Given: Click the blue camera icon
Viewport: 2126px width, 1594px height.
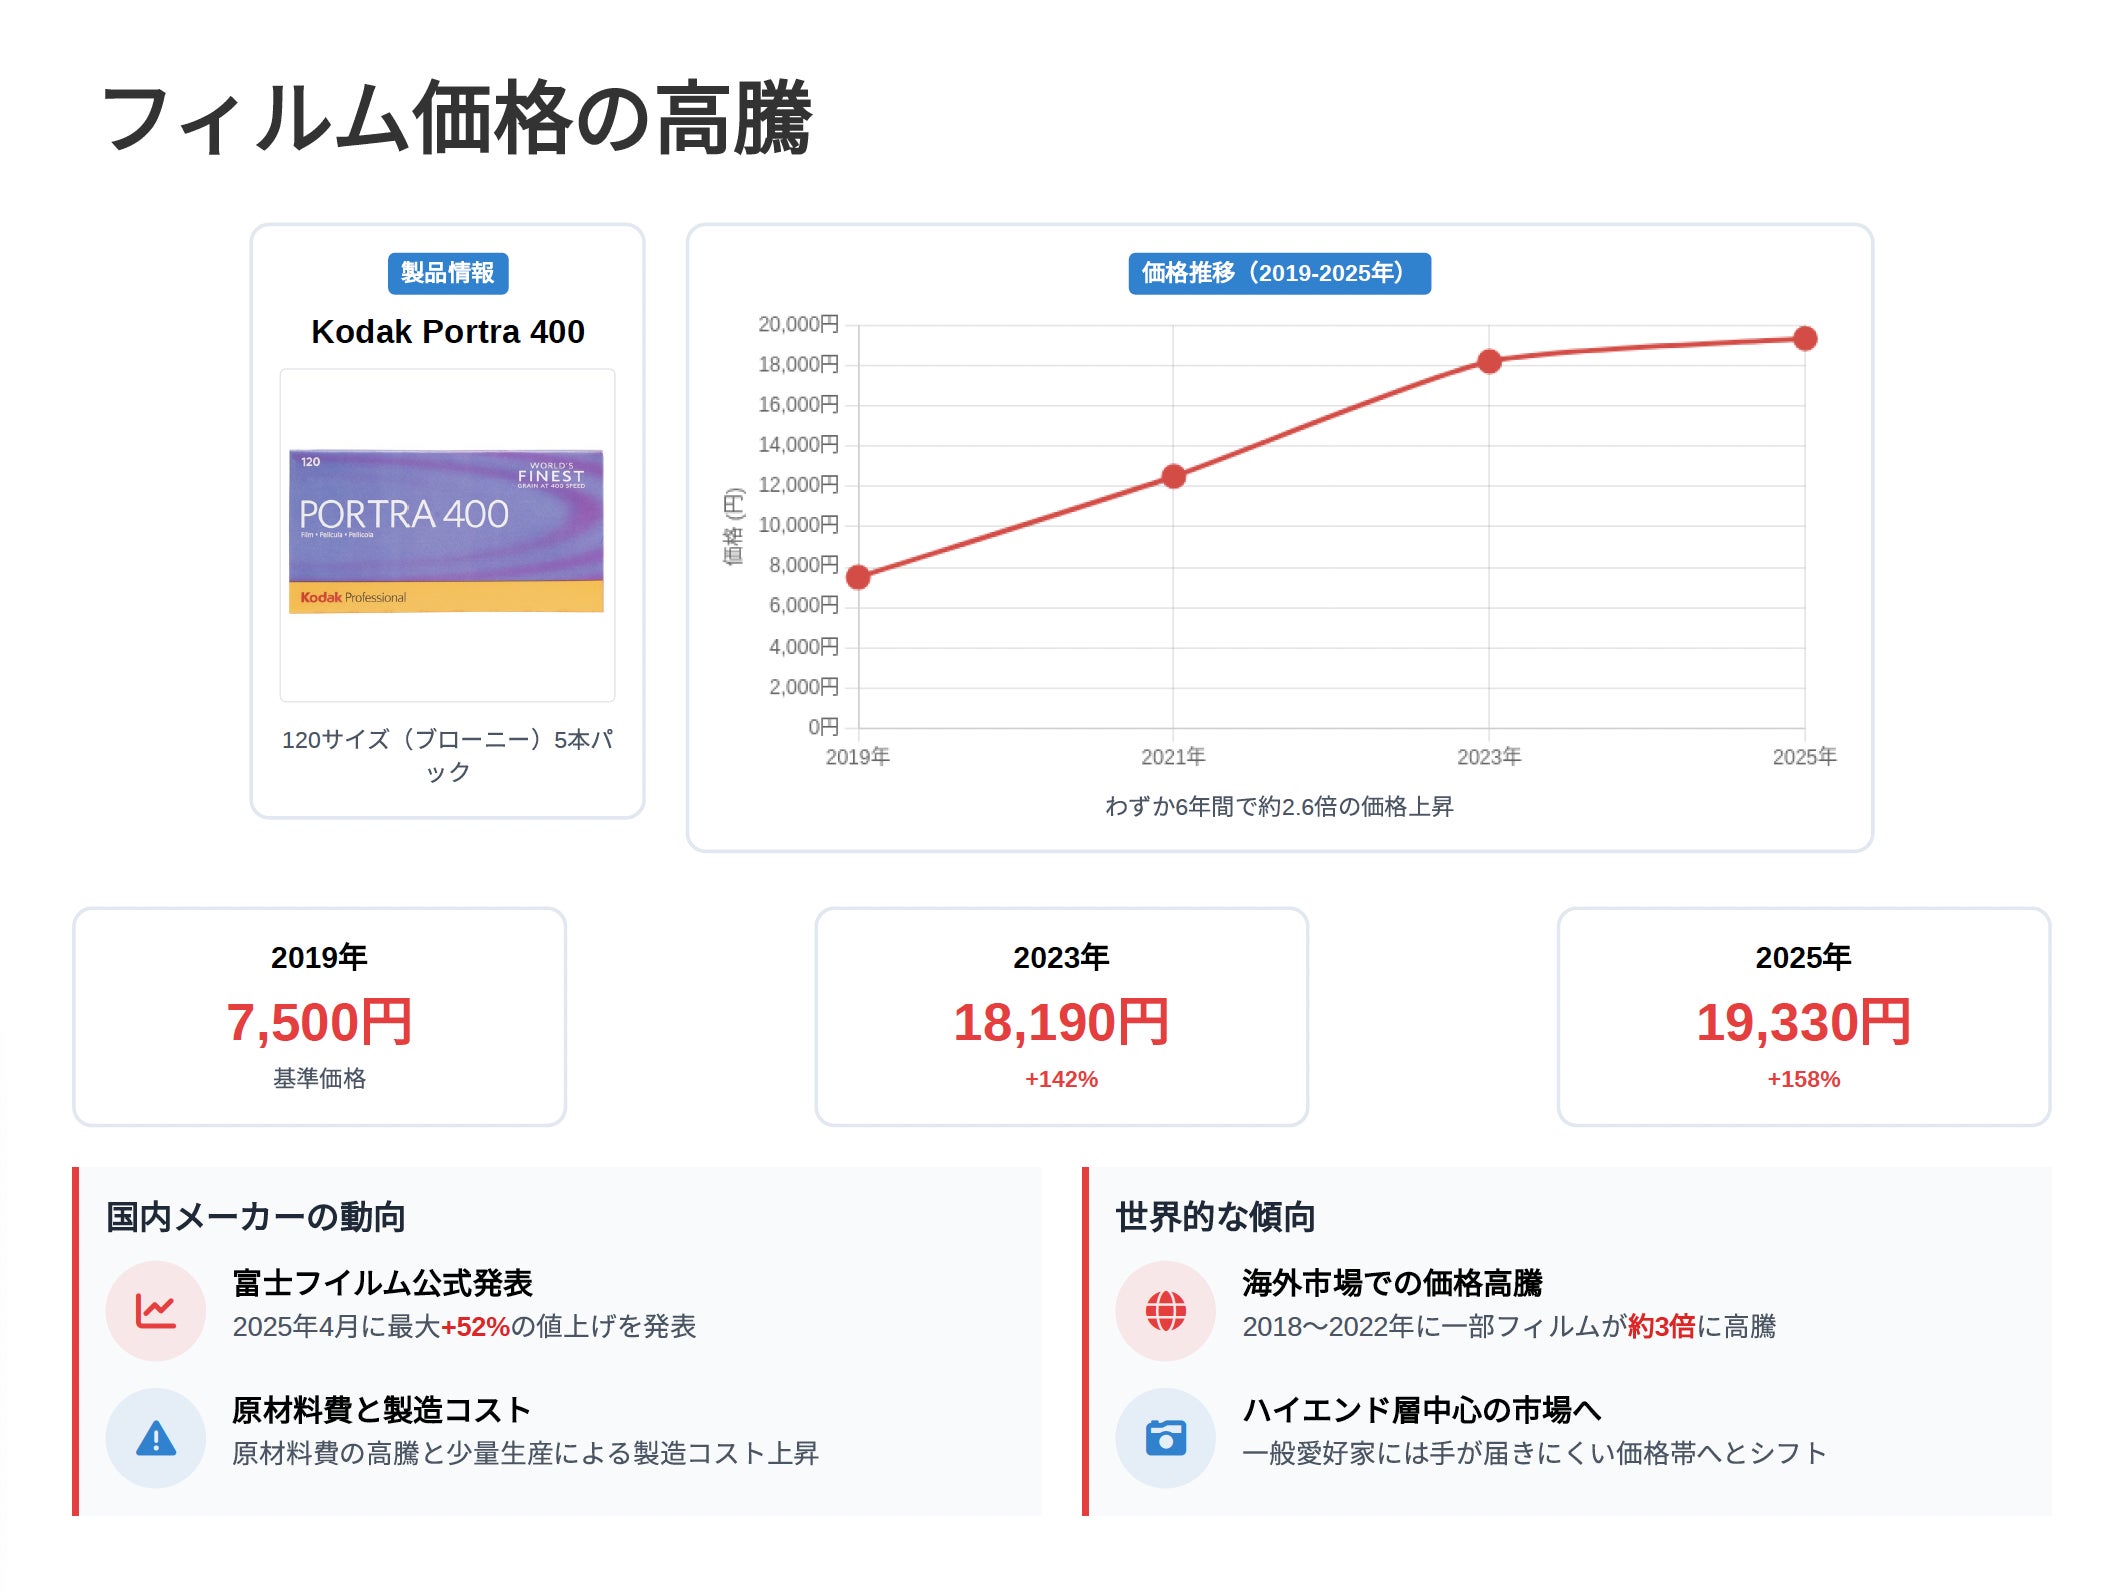Looking at the screenshot, I should coord(1165,1438).
